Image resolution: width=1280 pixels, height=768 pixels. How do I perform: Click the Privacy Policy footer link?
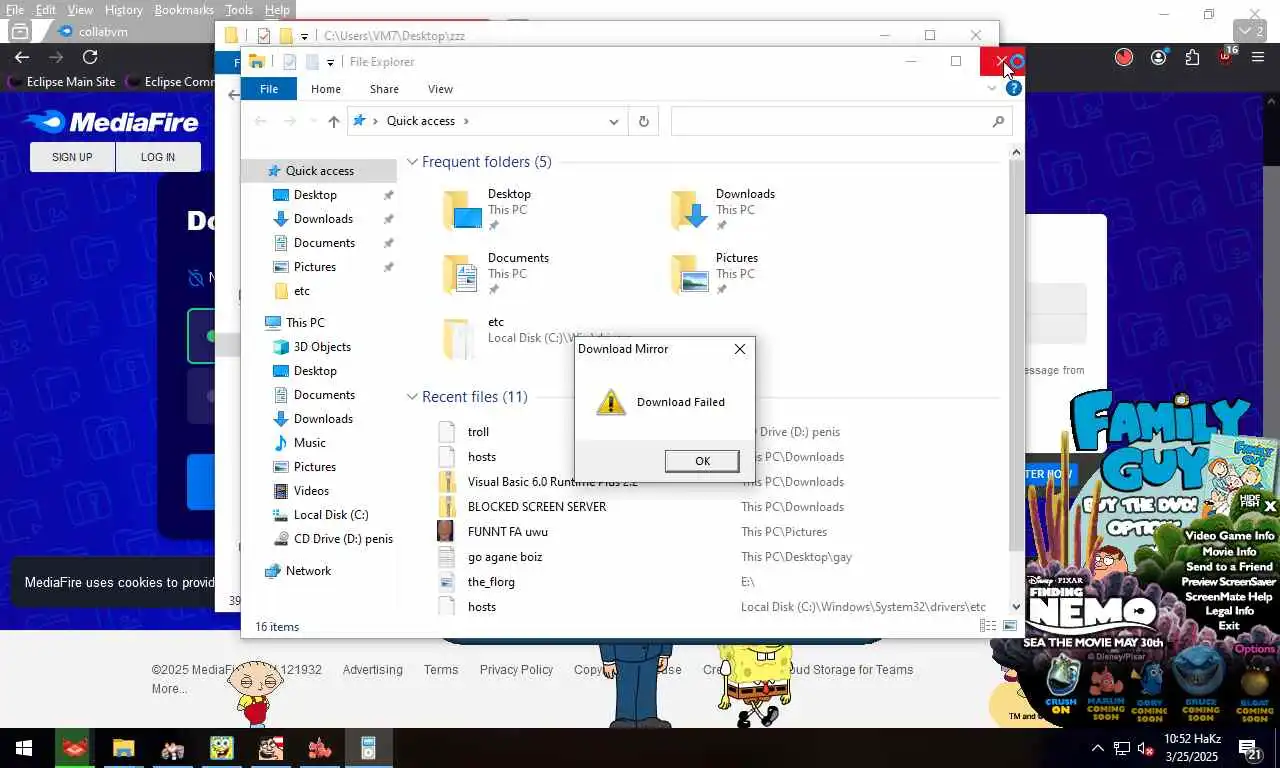tap(516, 670)
